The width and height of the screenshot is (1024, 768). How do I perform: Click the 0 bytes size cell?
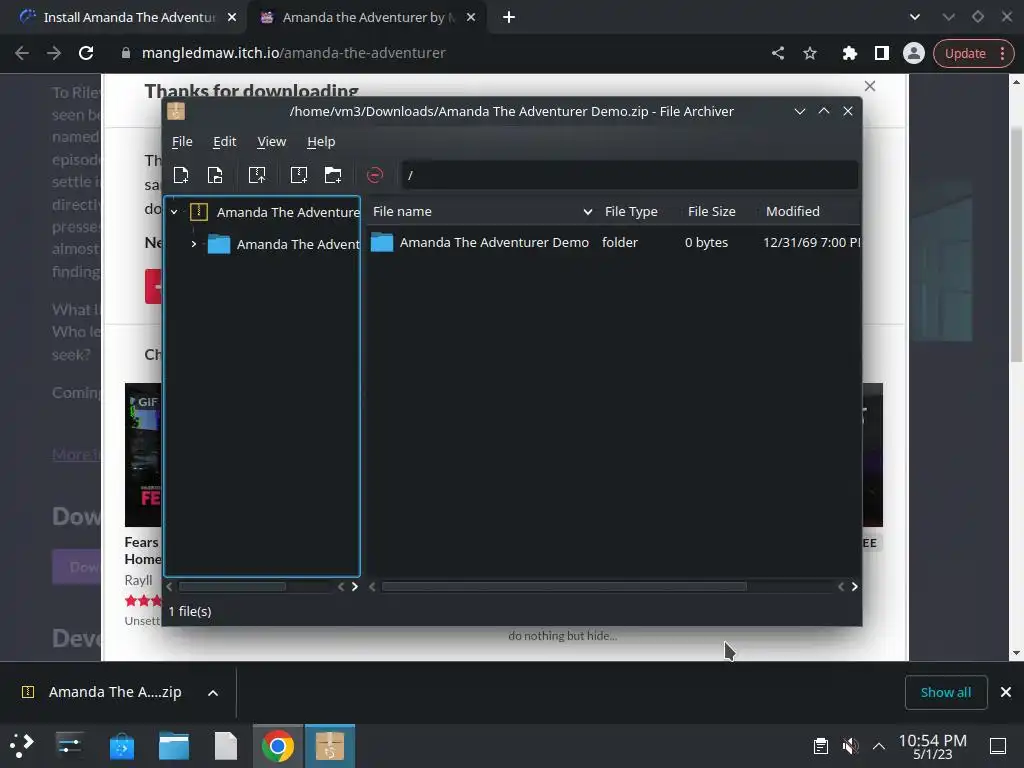tap(707, 242)
